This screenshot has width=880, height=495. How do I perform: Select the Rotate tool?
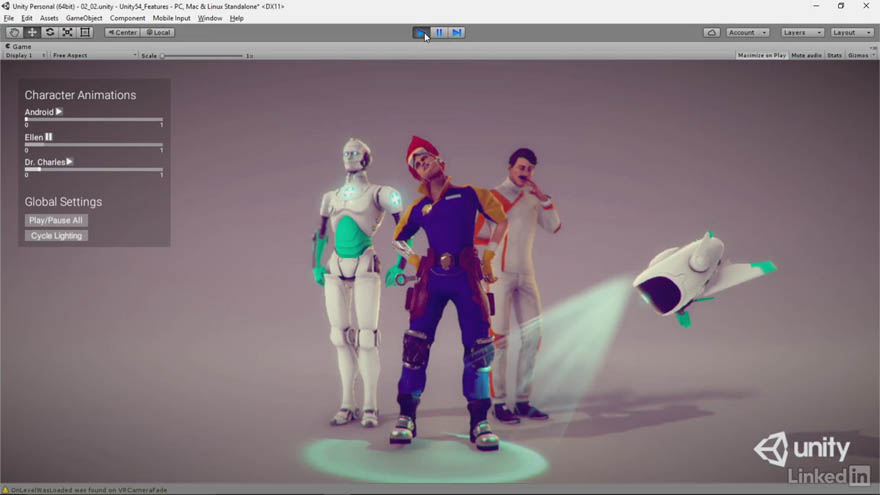pyautogui.click(x=50, y=33)
